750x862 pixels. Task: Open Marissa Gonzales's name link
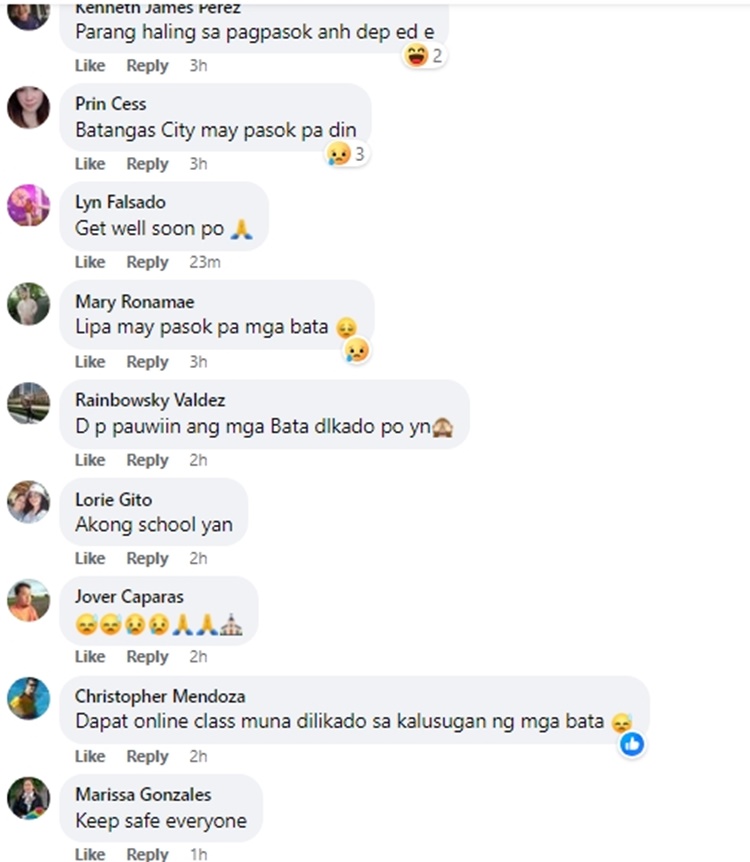[143, 794]
